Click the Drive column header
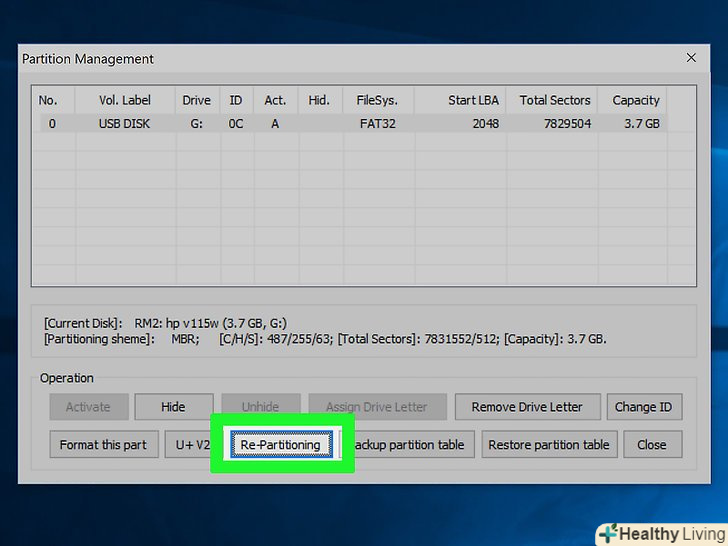Screen dimensions: 728x546 click(x=197, y=100)
